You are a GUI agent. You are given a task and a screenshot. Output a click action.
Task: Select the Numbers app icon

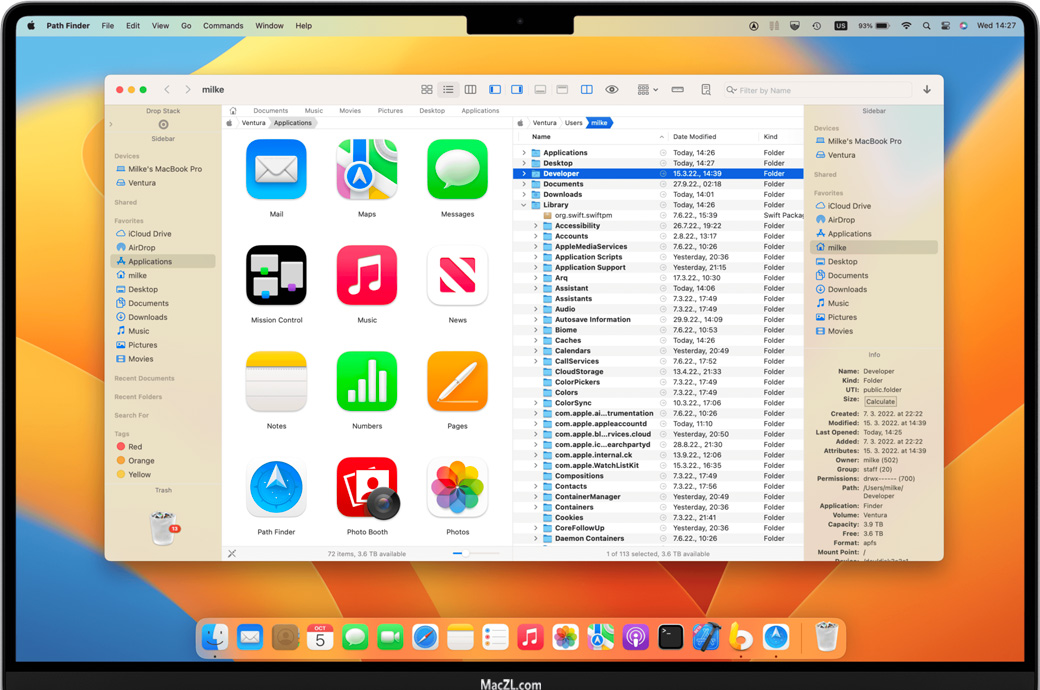point(367,381)
